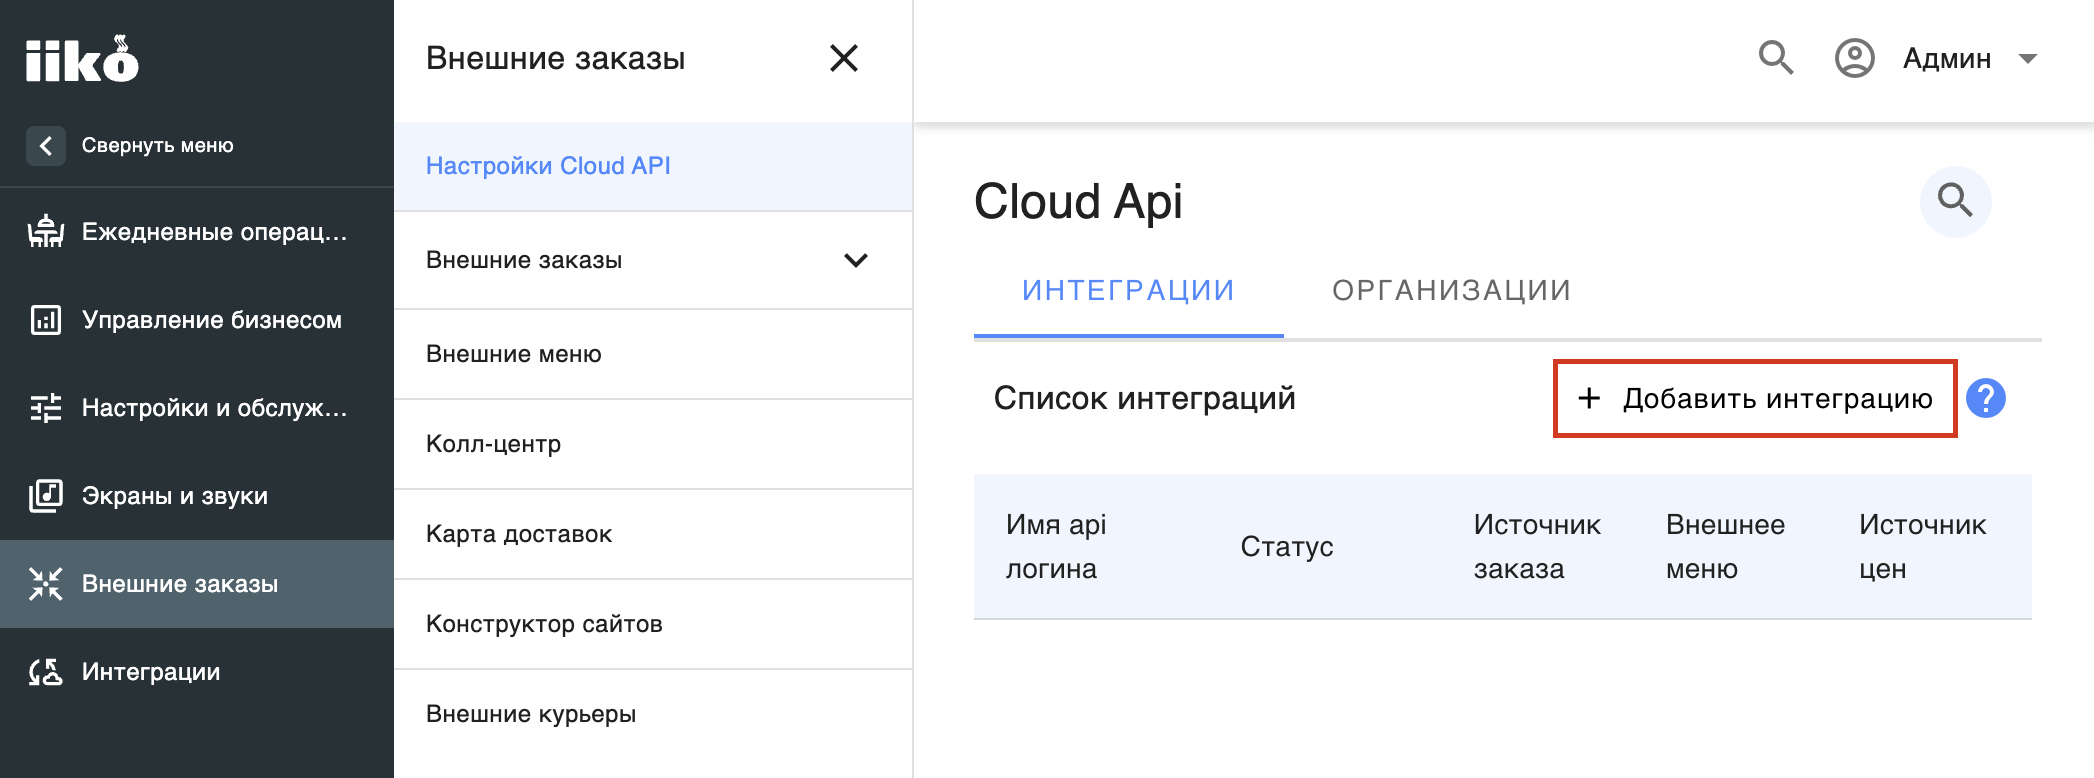2094x778 pixels.
Task: Click Добавить интеграцию button
Action: (x=1755, y=398)
